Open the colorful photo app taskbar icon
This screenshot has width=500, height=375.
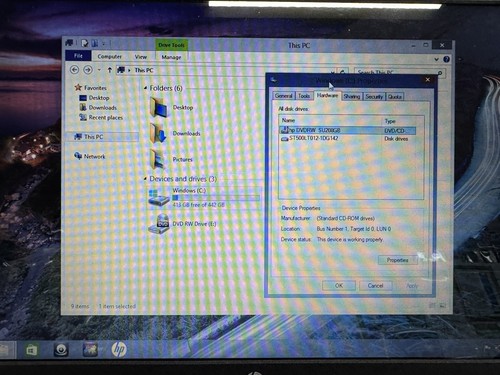pyautogui.click(x=90, y=350)
